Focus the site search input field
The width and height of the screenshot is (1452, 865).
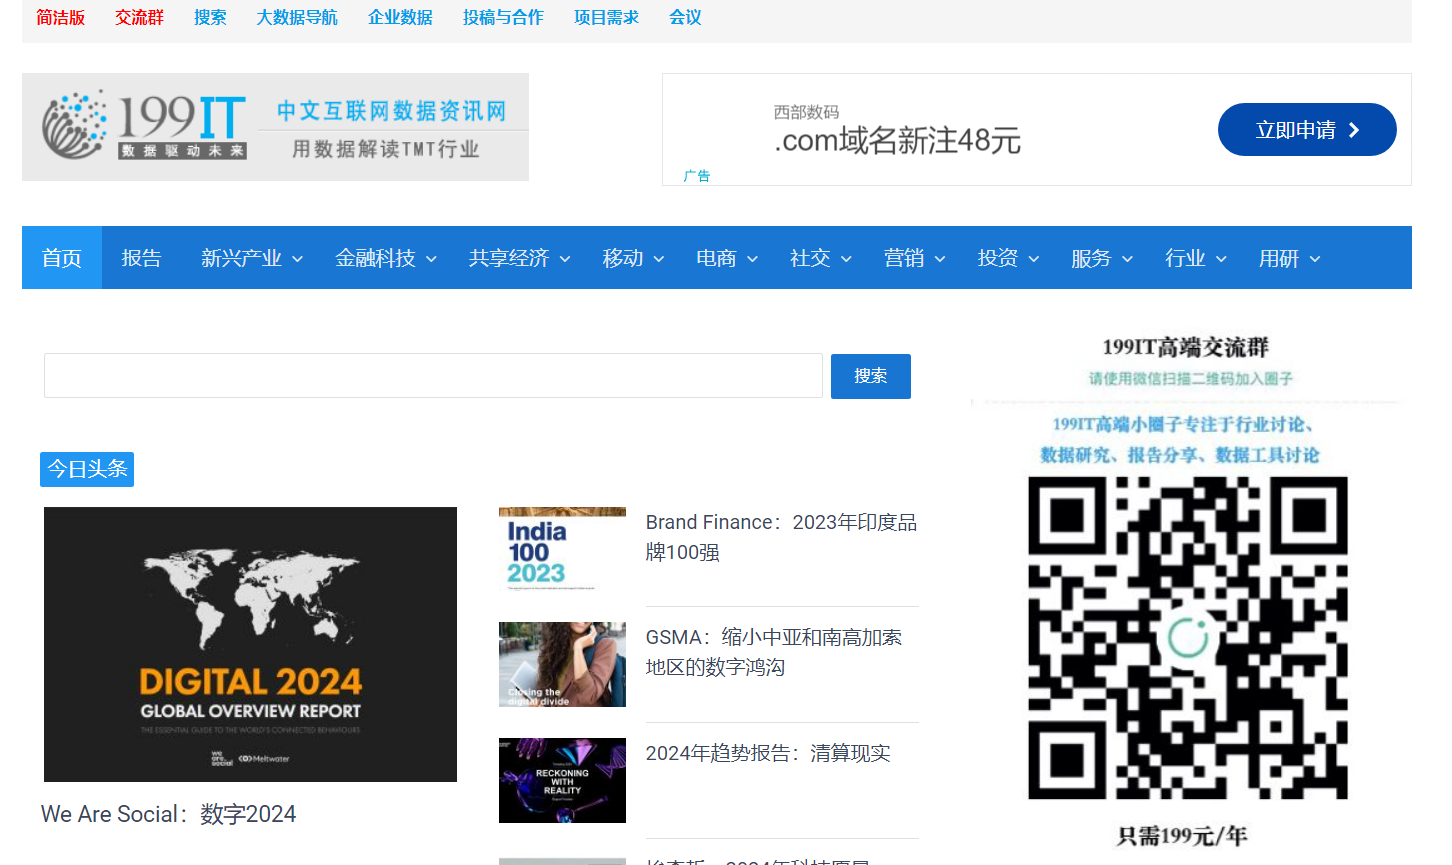pos(433,375)
